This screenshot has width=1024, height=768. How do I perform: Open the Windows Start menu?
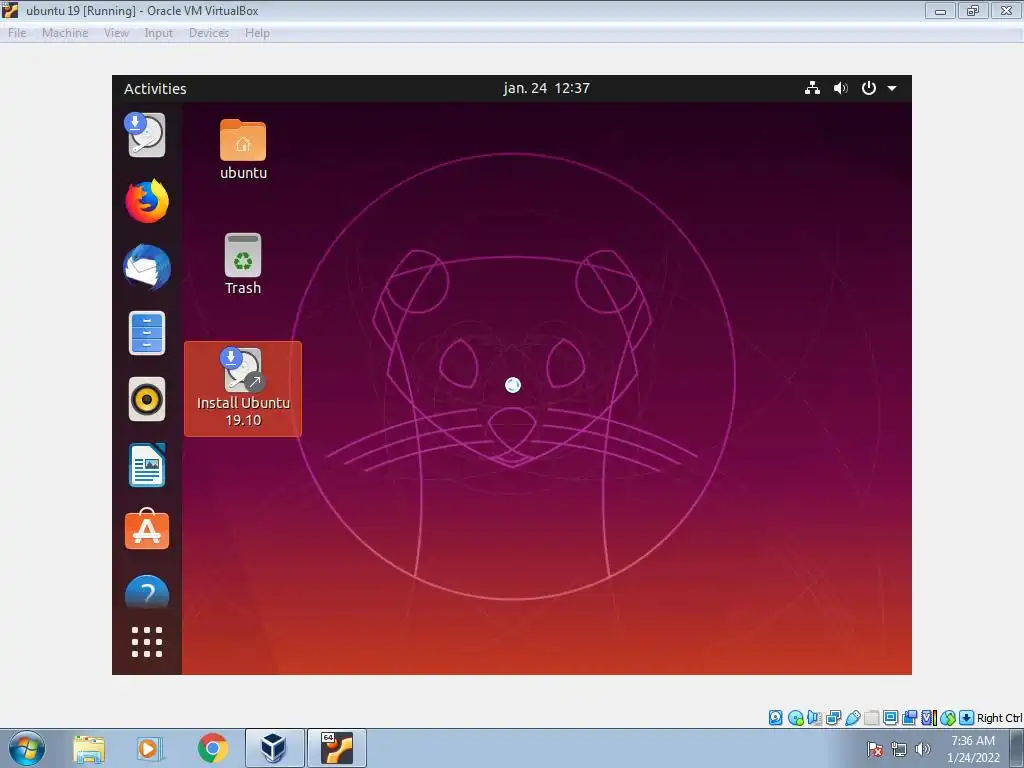(x=27, y=748)
